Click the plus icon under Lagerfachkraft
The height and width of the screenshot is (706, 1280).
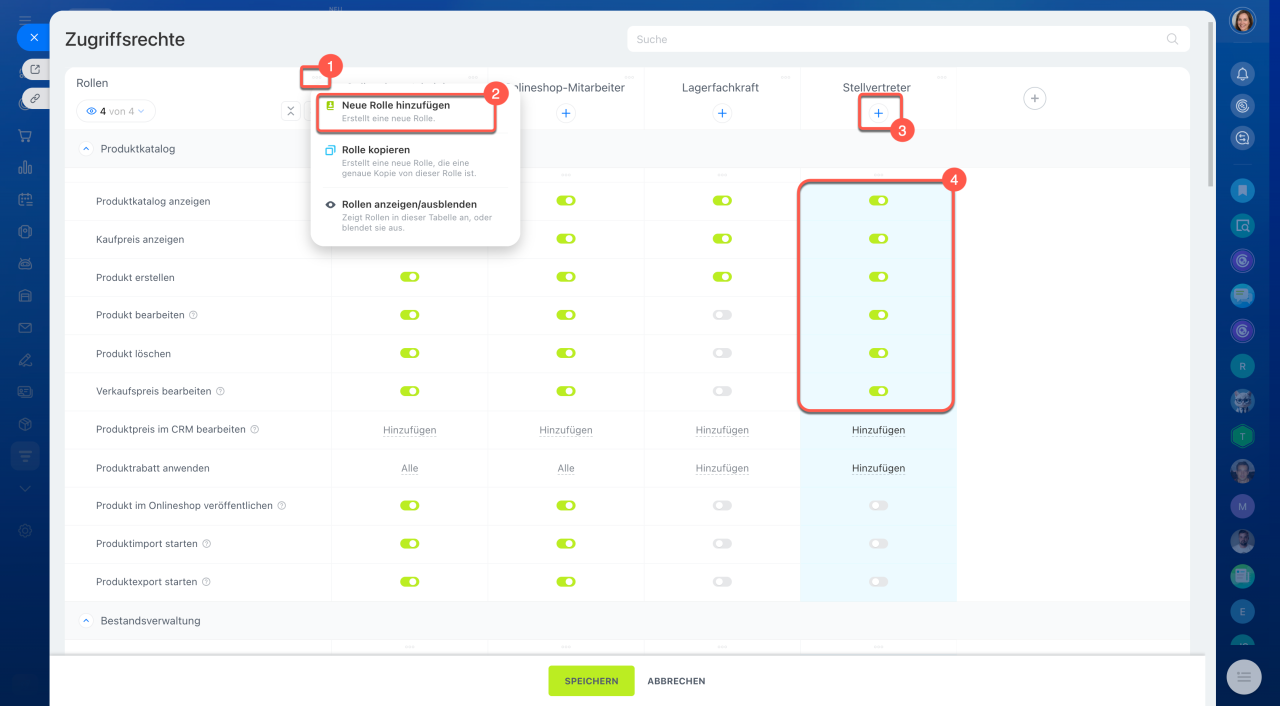722,114
